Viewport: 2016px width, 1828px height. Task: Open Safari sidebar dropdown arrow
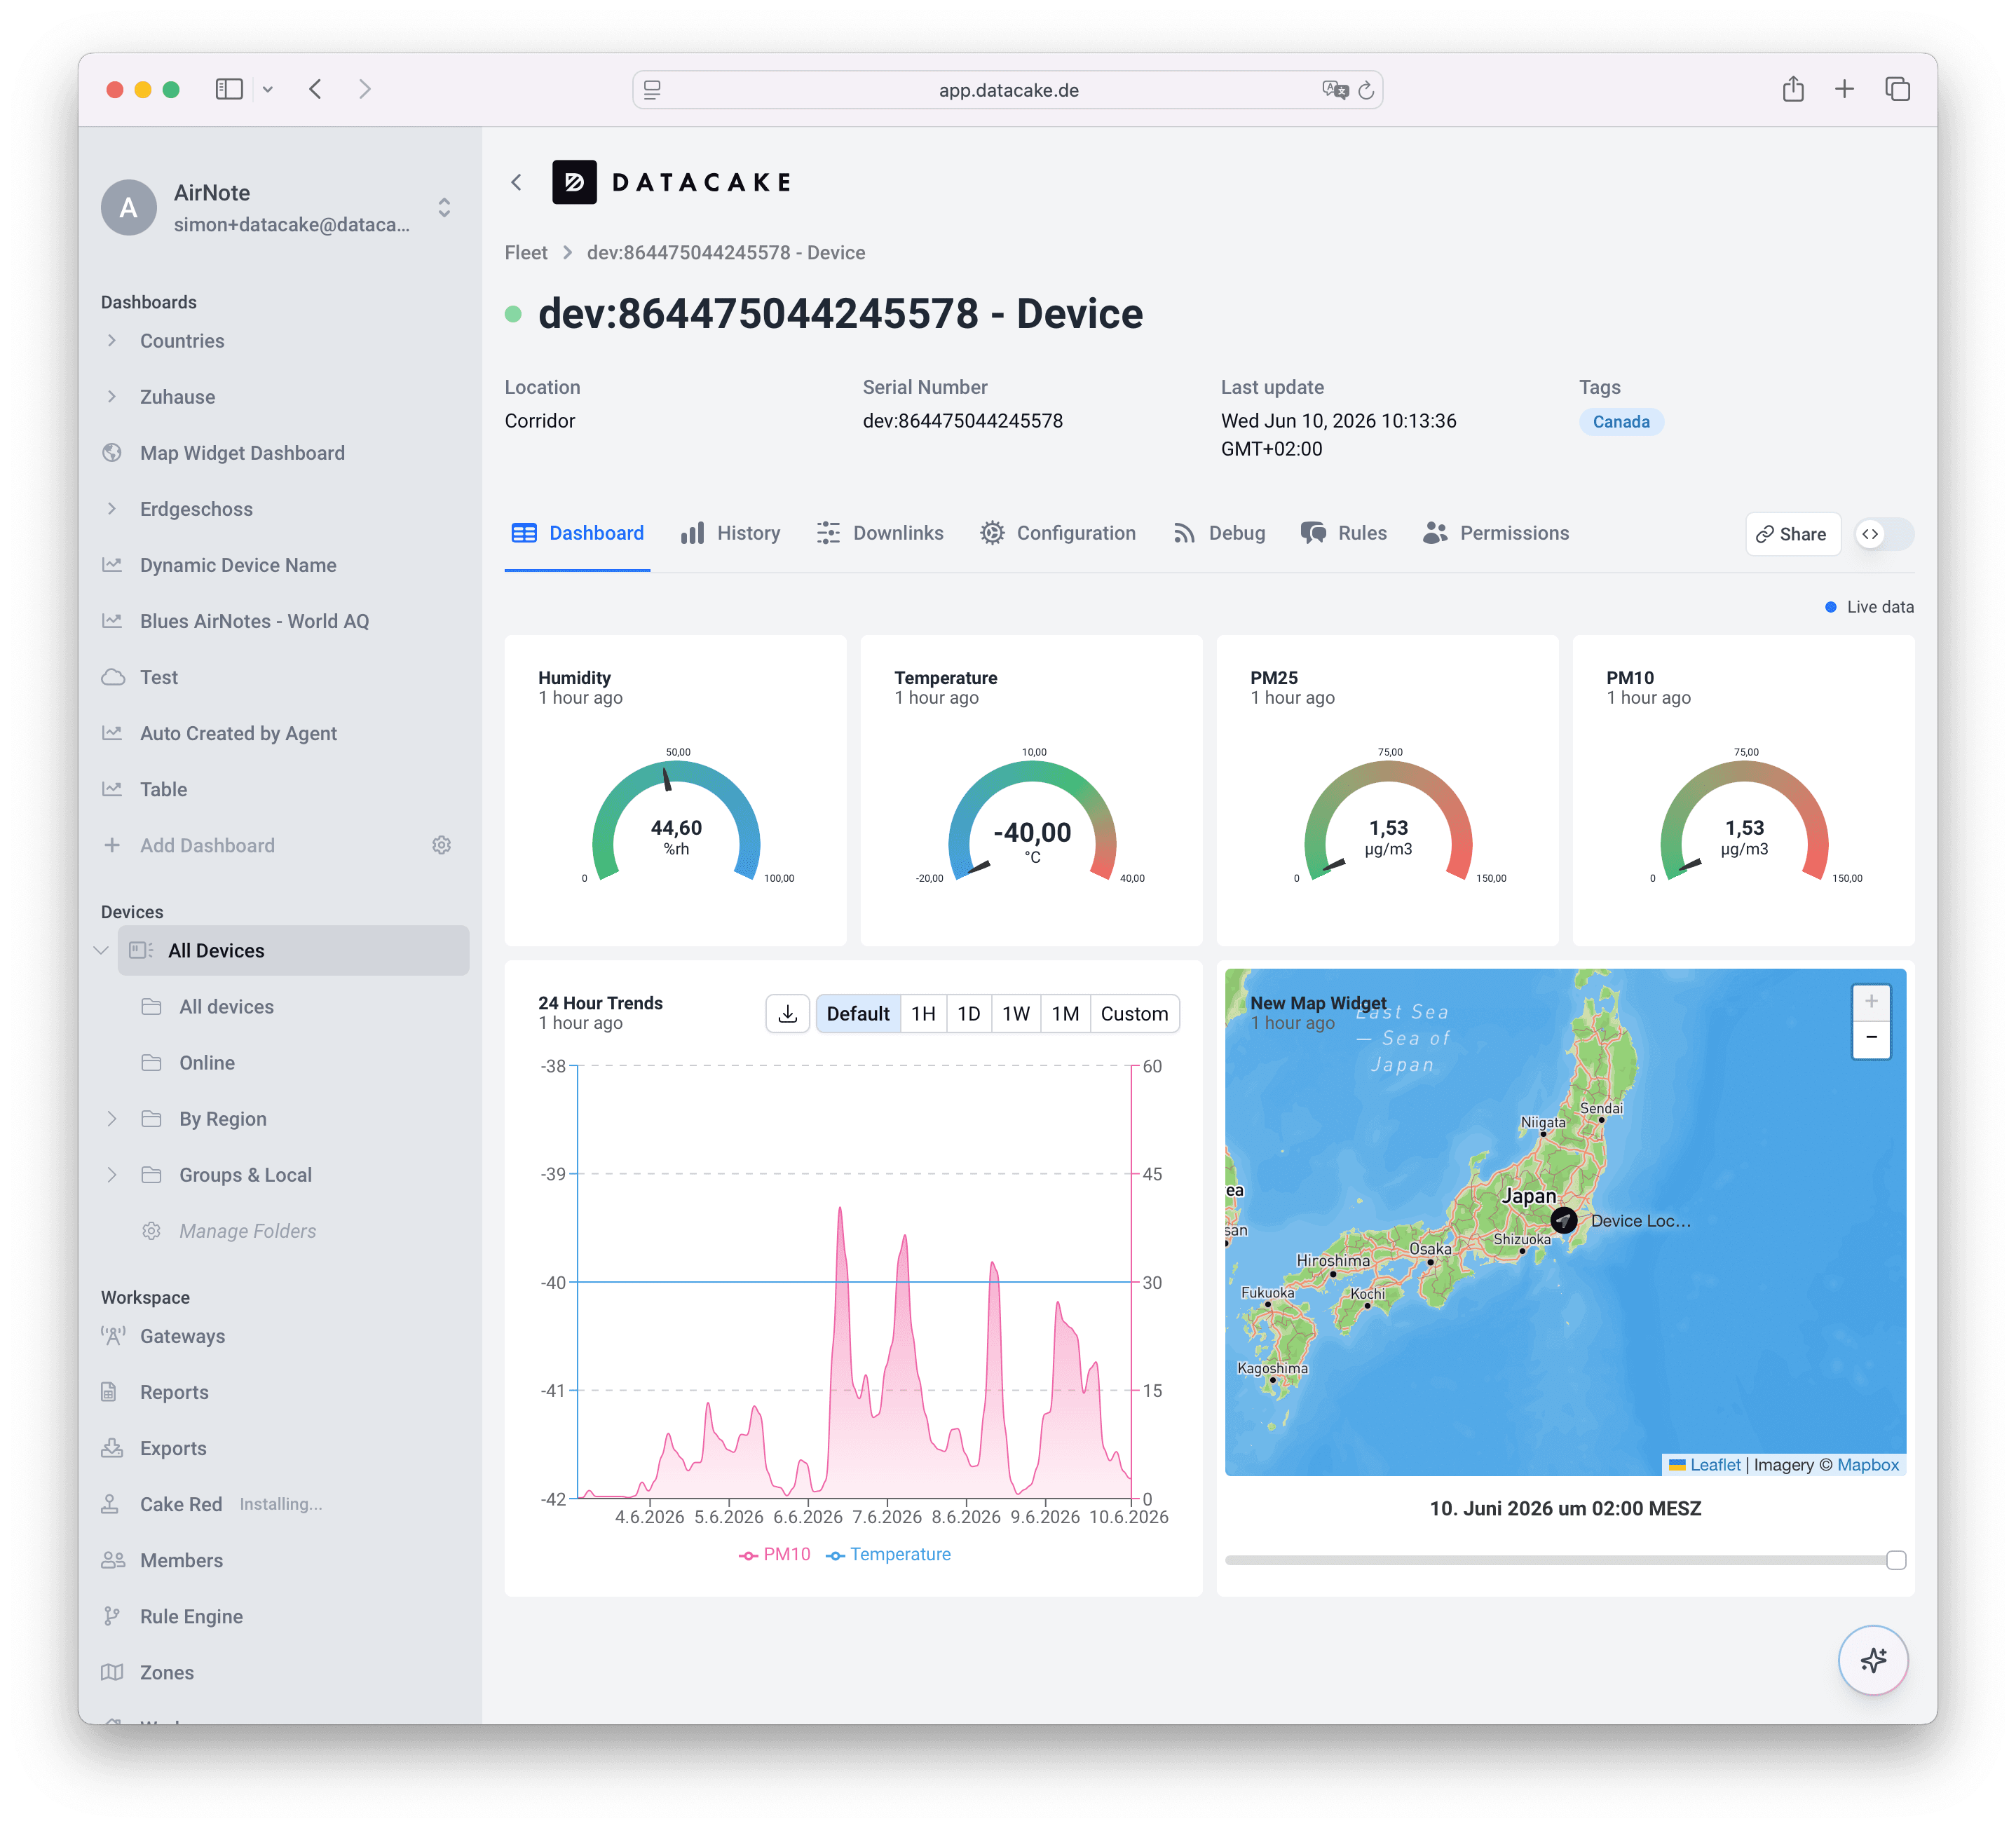coord(268,89)
